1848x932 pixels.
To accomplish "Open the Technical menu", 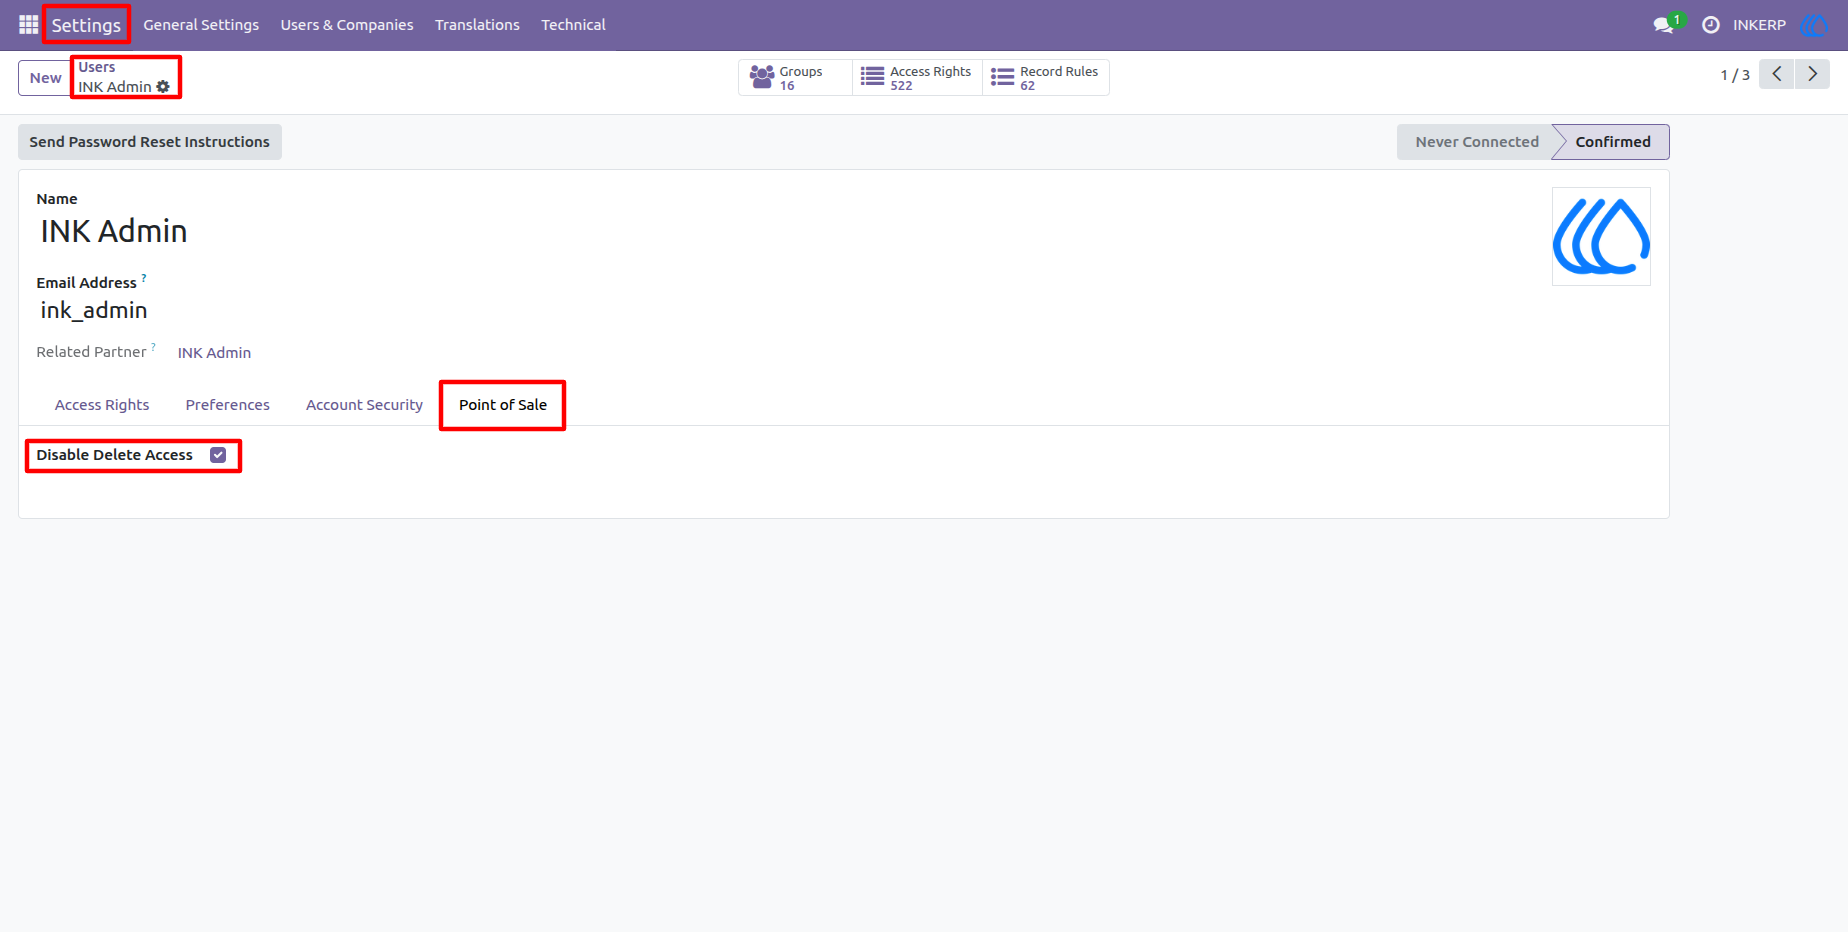I will point(573,25).
